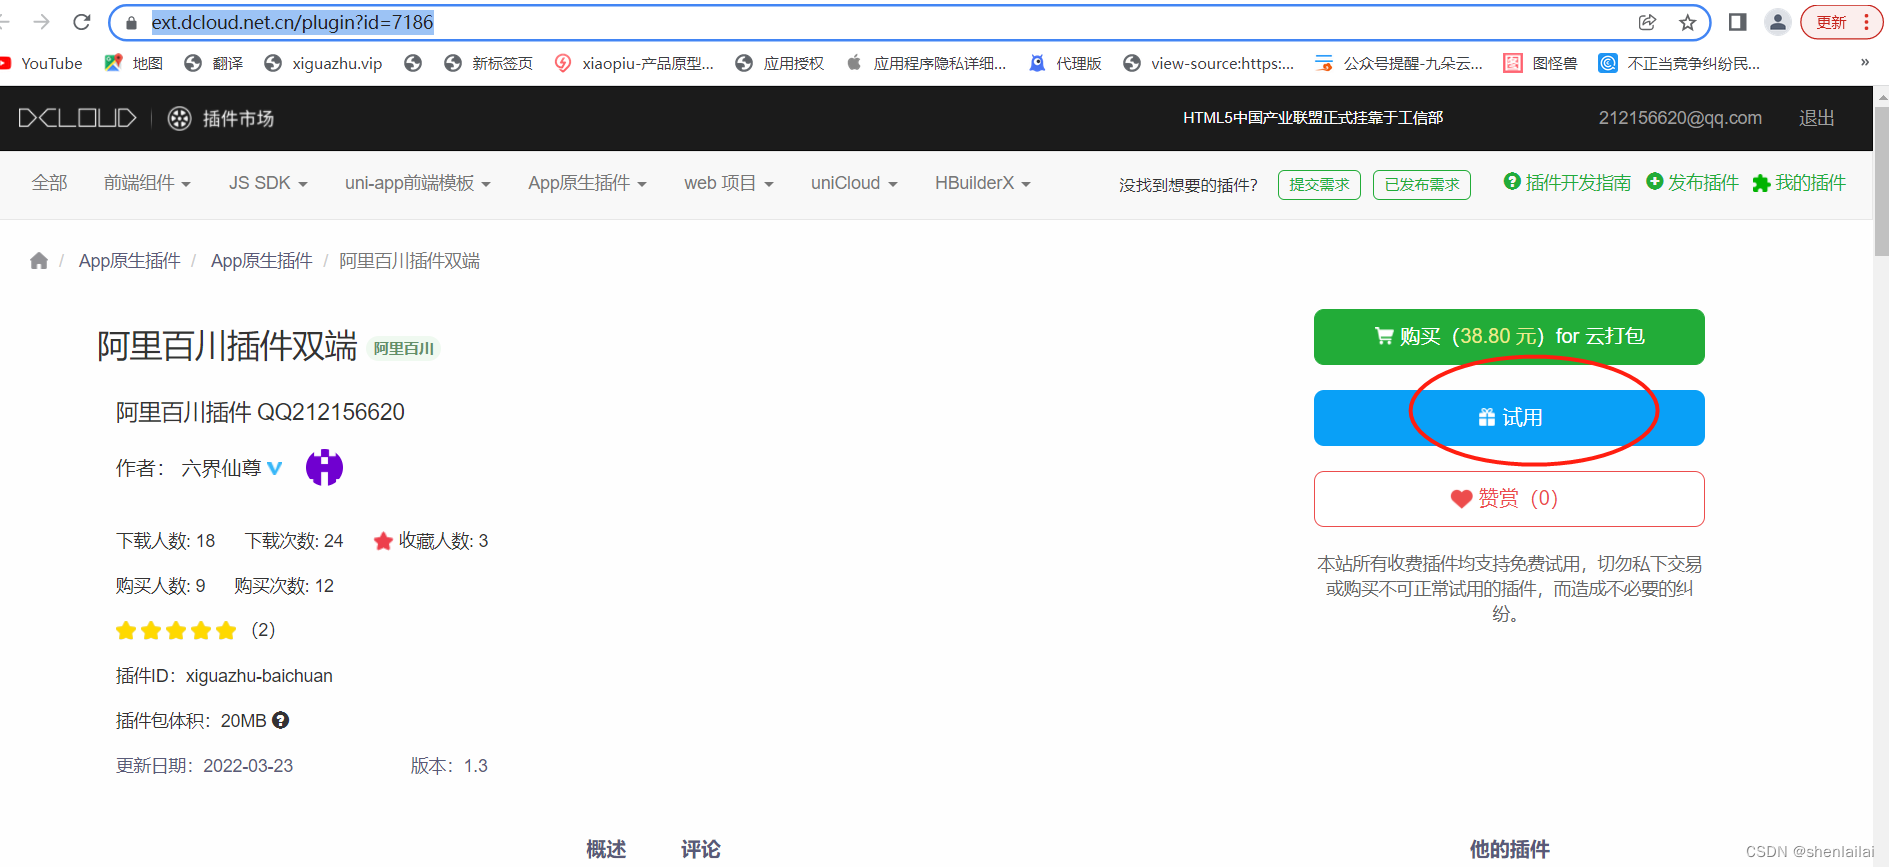
Task: Click the 插件ID text xiguazhu-baichuan
Action: (259, 676)
